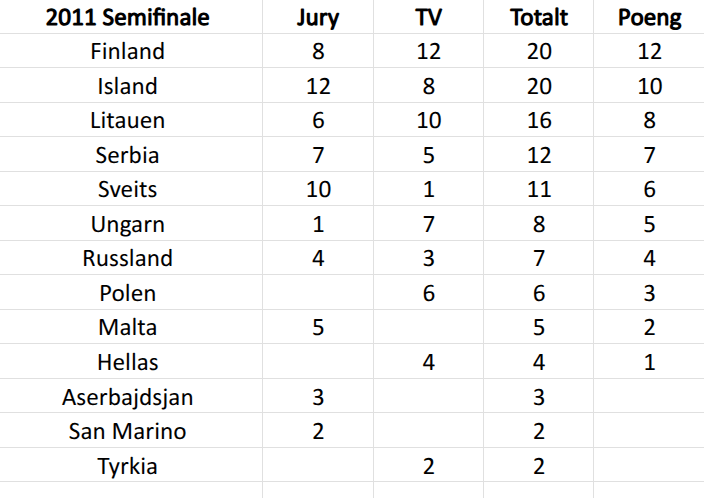Click the Hellas cell
Viewport: 704px width, 498px height.
[127, 362]
